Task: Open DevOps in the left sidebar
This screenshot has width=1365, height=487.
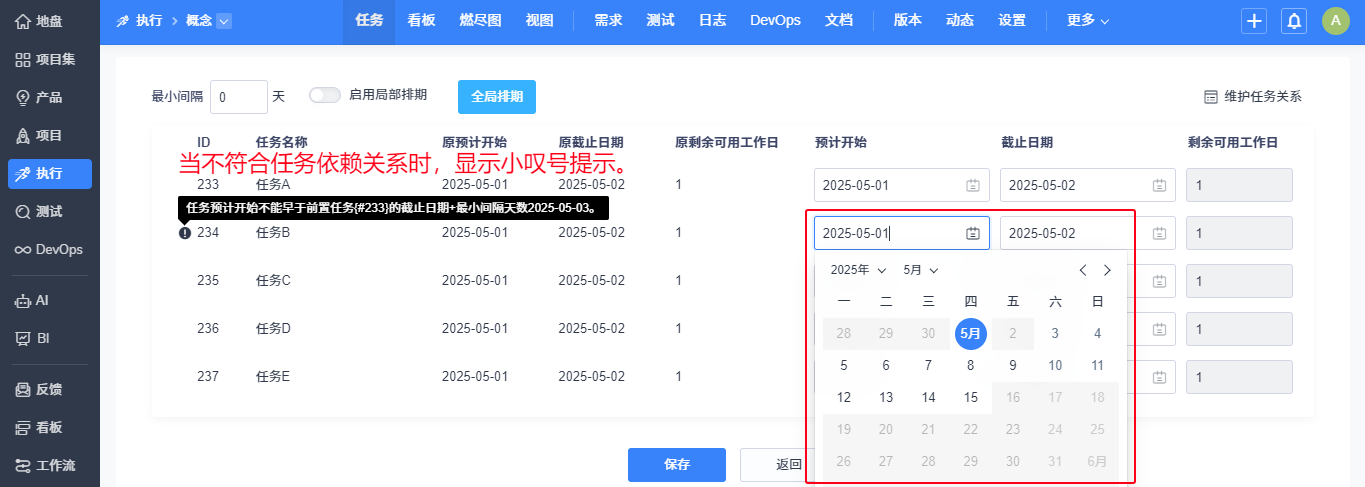Action: click(x=50, y=249)
